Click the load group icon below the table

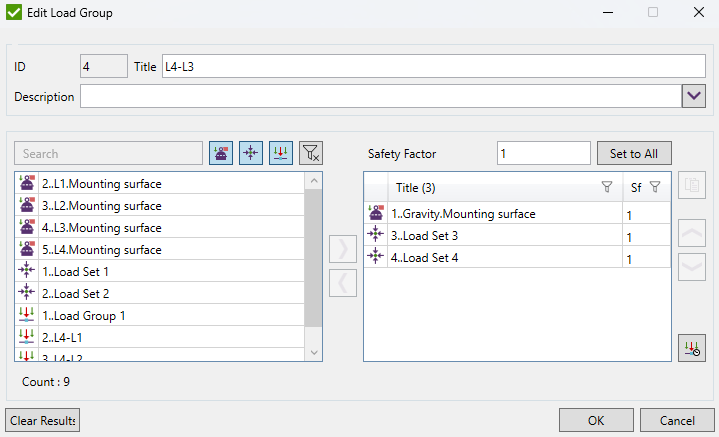point(691,347)
